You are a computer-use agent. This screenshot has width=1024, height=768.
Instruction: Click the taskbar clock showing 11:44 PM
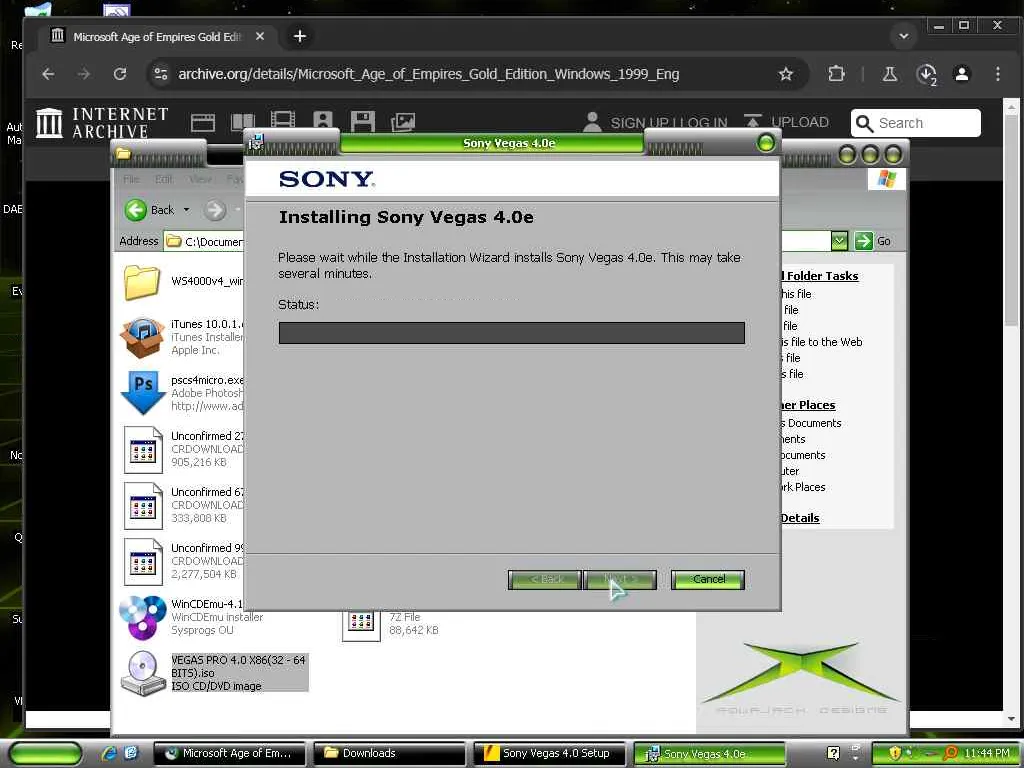pyautogui.click(x=986, y=753)
